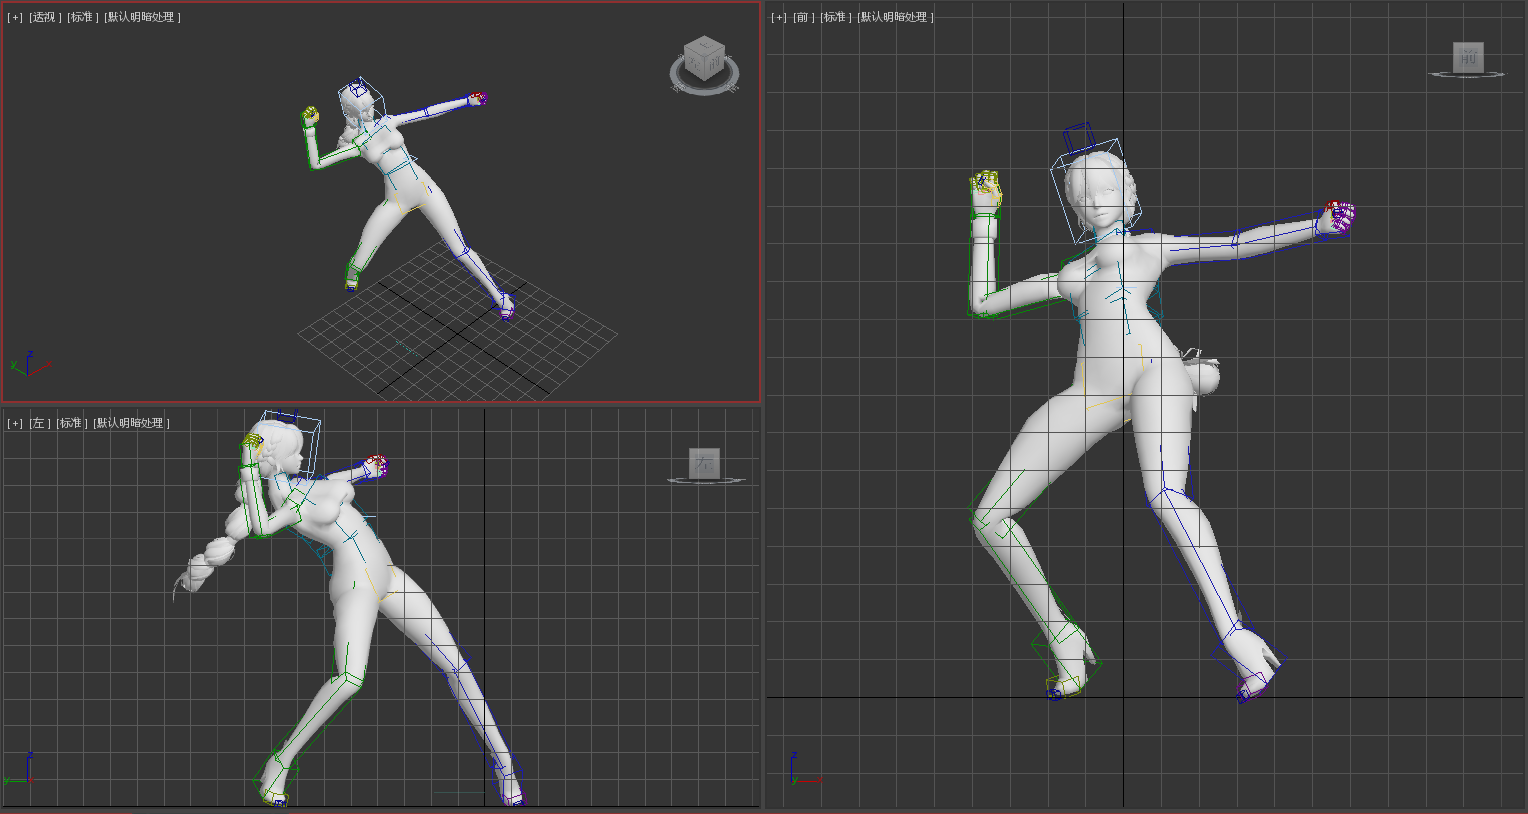Select the red extended fist bones in front viewport
This screenshot has width=1528, height=814.
[x=1339, y=217]
